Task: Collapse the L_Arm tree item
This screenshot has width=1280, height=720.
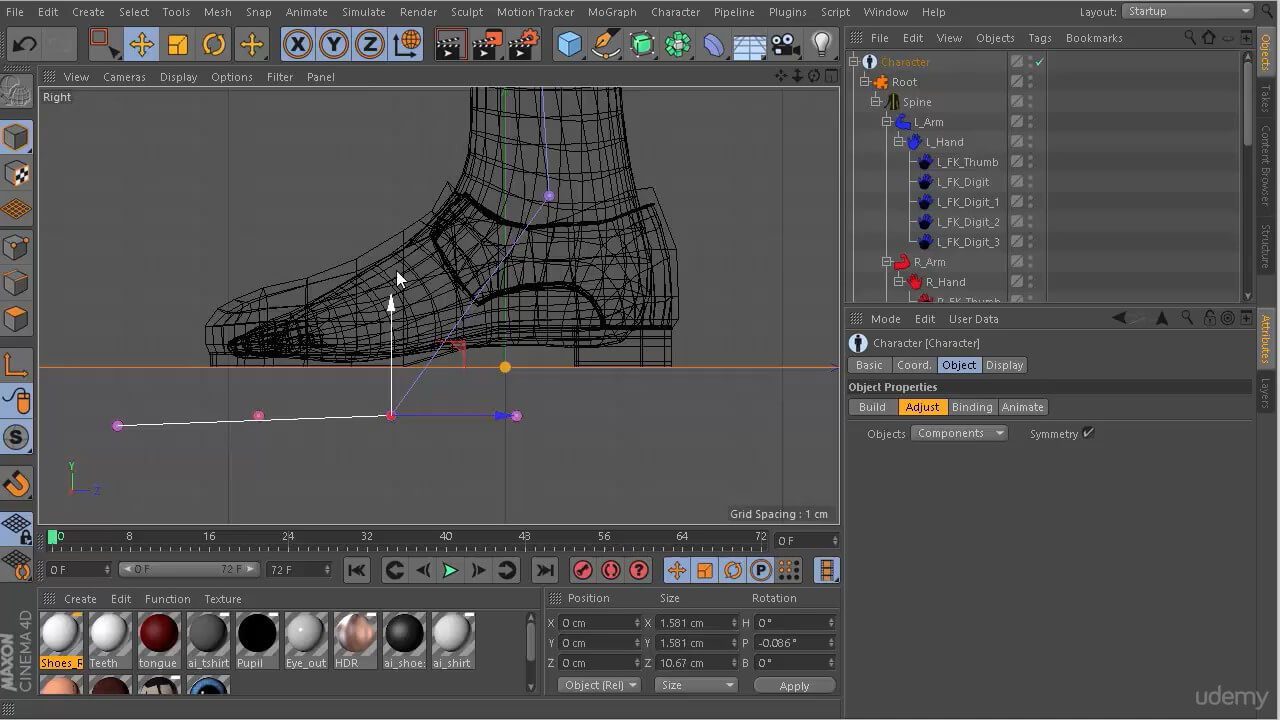Action: (x=887, y=122)
